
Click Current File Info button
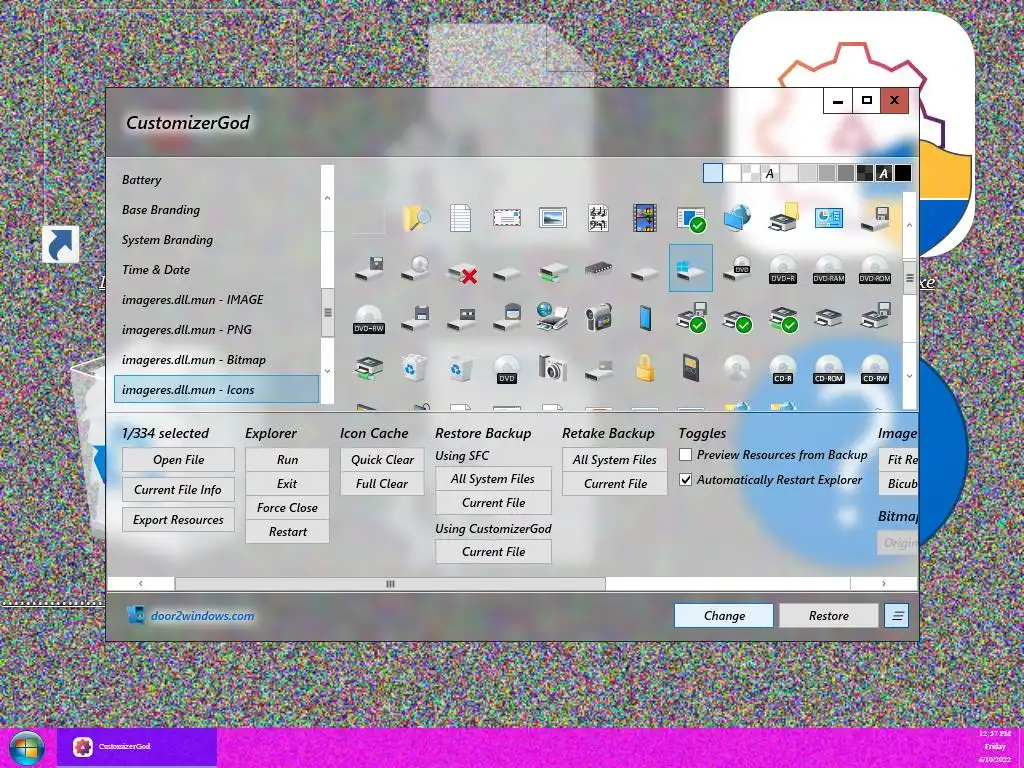click(x=178, y=489)
